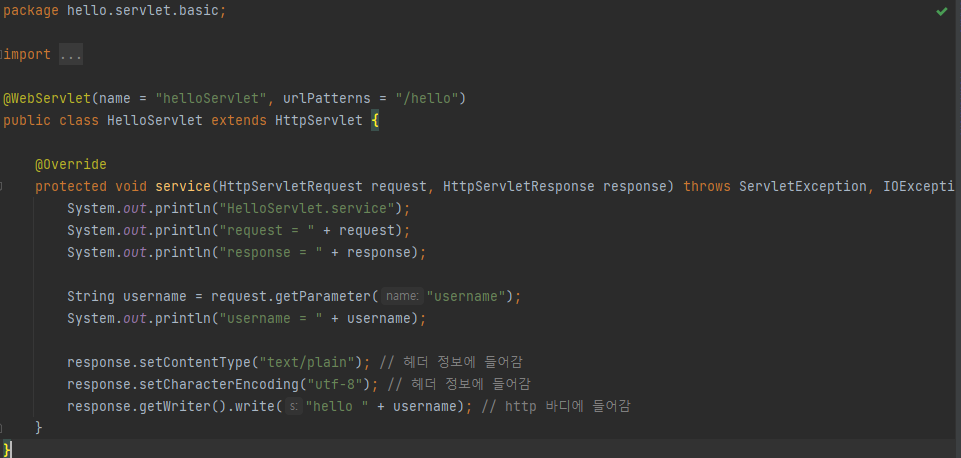Click the package hello.servlet.basic line

click(115, 12)
